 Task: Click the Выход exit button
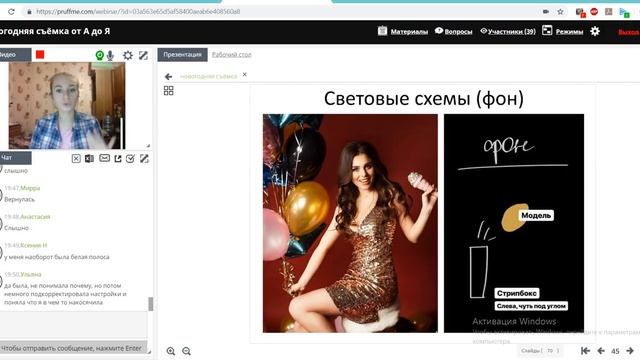coord(629,32)
